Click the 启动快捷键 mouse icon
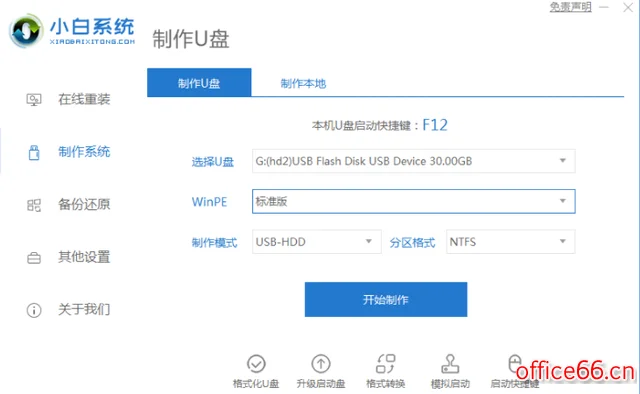The height and width of the screenshot is (394, 640). [515, 363]
